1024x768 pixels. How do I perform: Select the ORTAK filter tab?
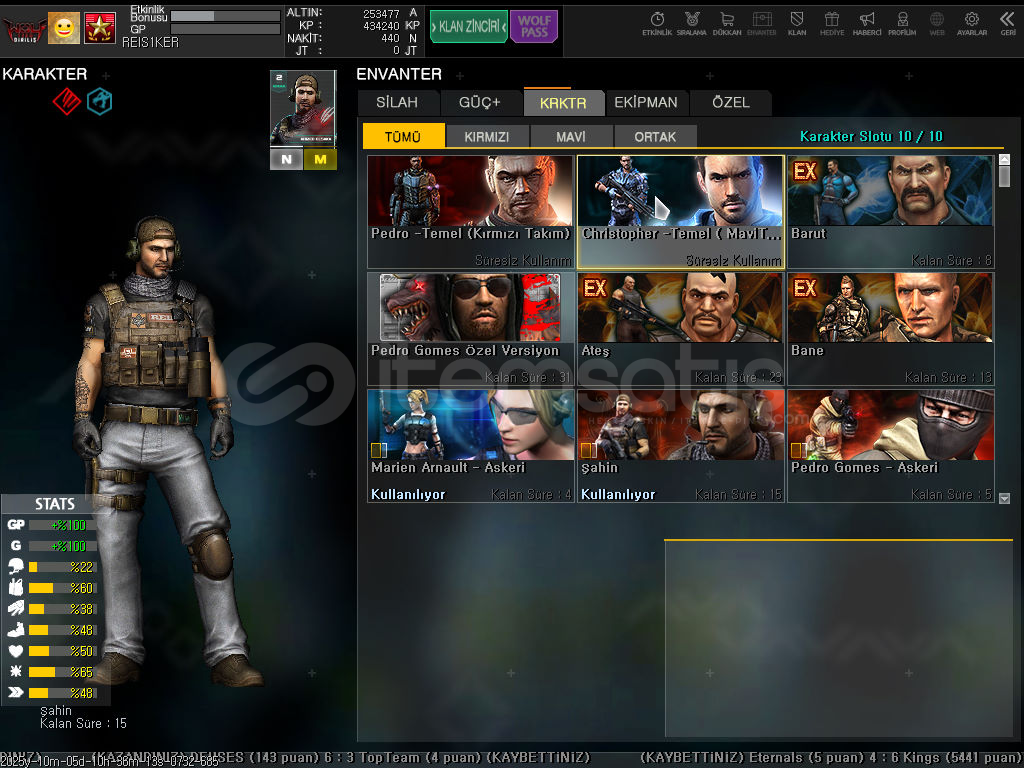(x=655, y=136)
